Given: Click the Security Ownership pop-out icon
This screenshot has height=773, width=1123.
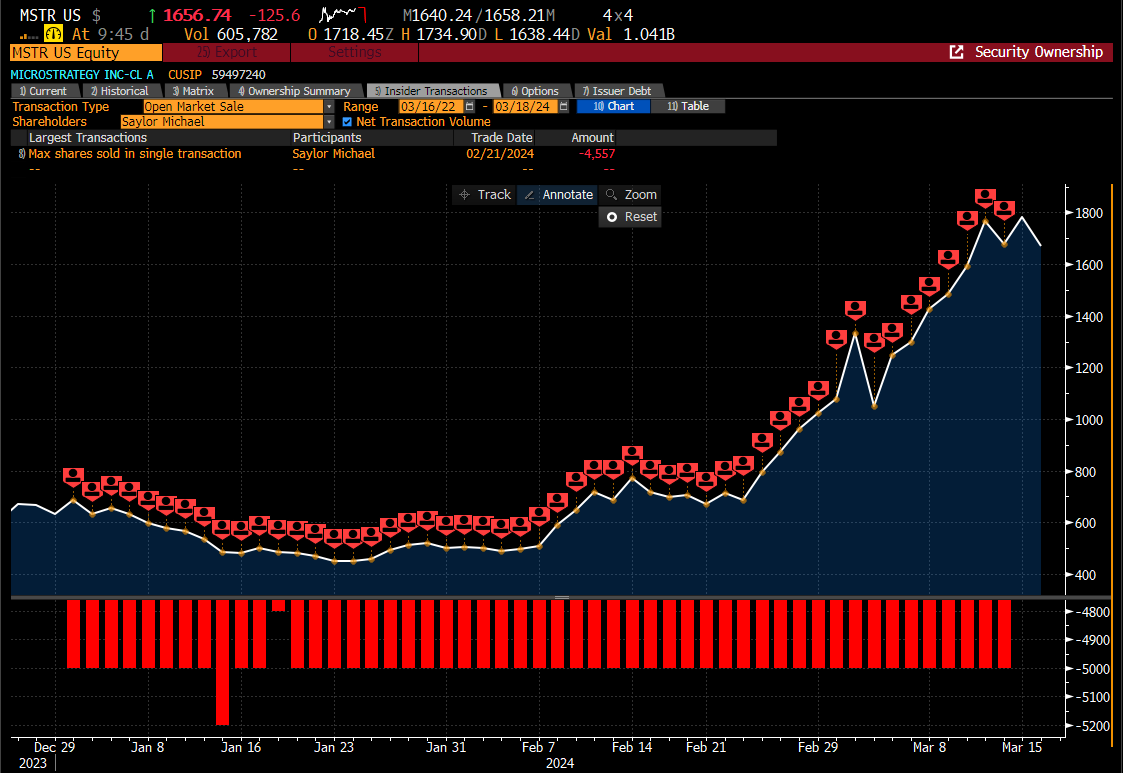Looking at the screenshot, I should coord(956,52).
